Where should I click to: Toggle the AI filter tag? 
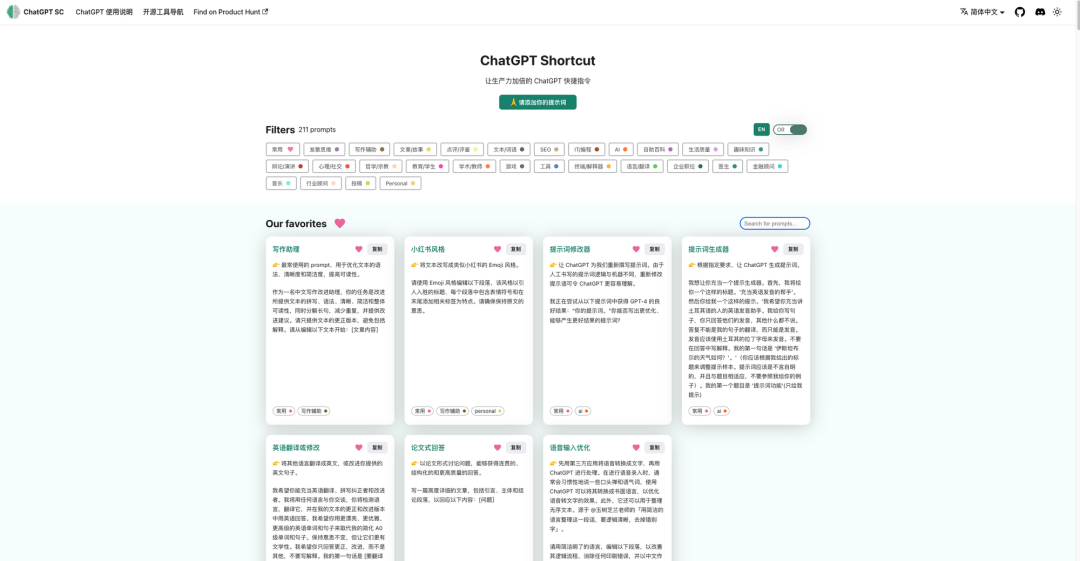(x=621, y=149)
